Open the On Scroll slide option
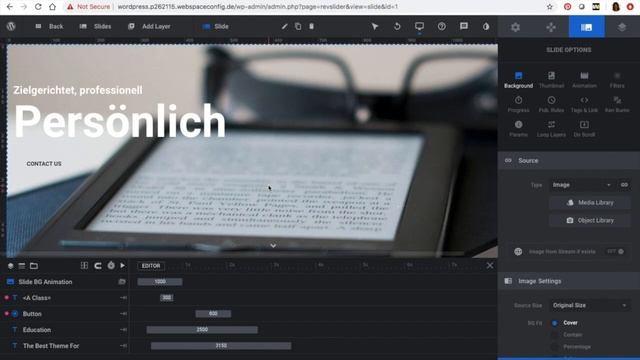640x360 pixels. (x=584, y=129)
